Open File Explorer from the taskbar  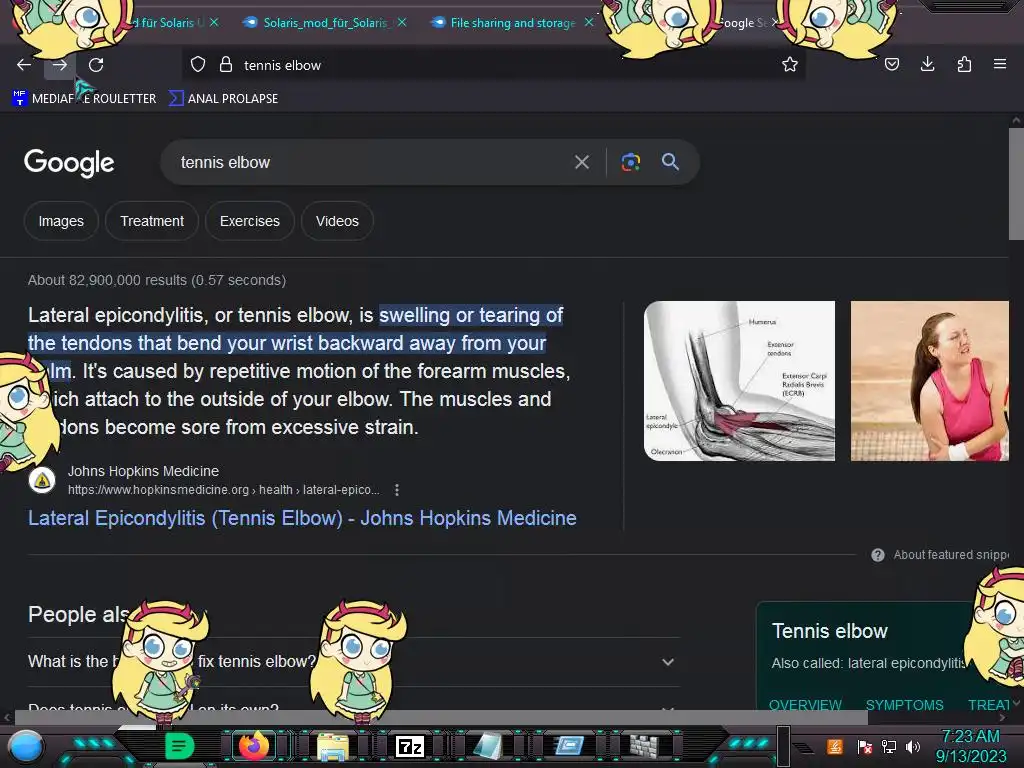[333, 746]
